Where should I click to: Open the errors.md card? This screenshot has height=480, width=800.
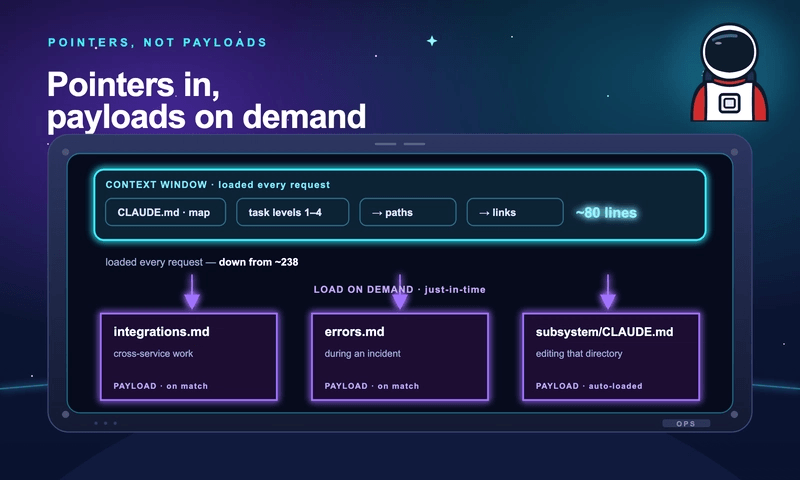click(x=400, y=357)
